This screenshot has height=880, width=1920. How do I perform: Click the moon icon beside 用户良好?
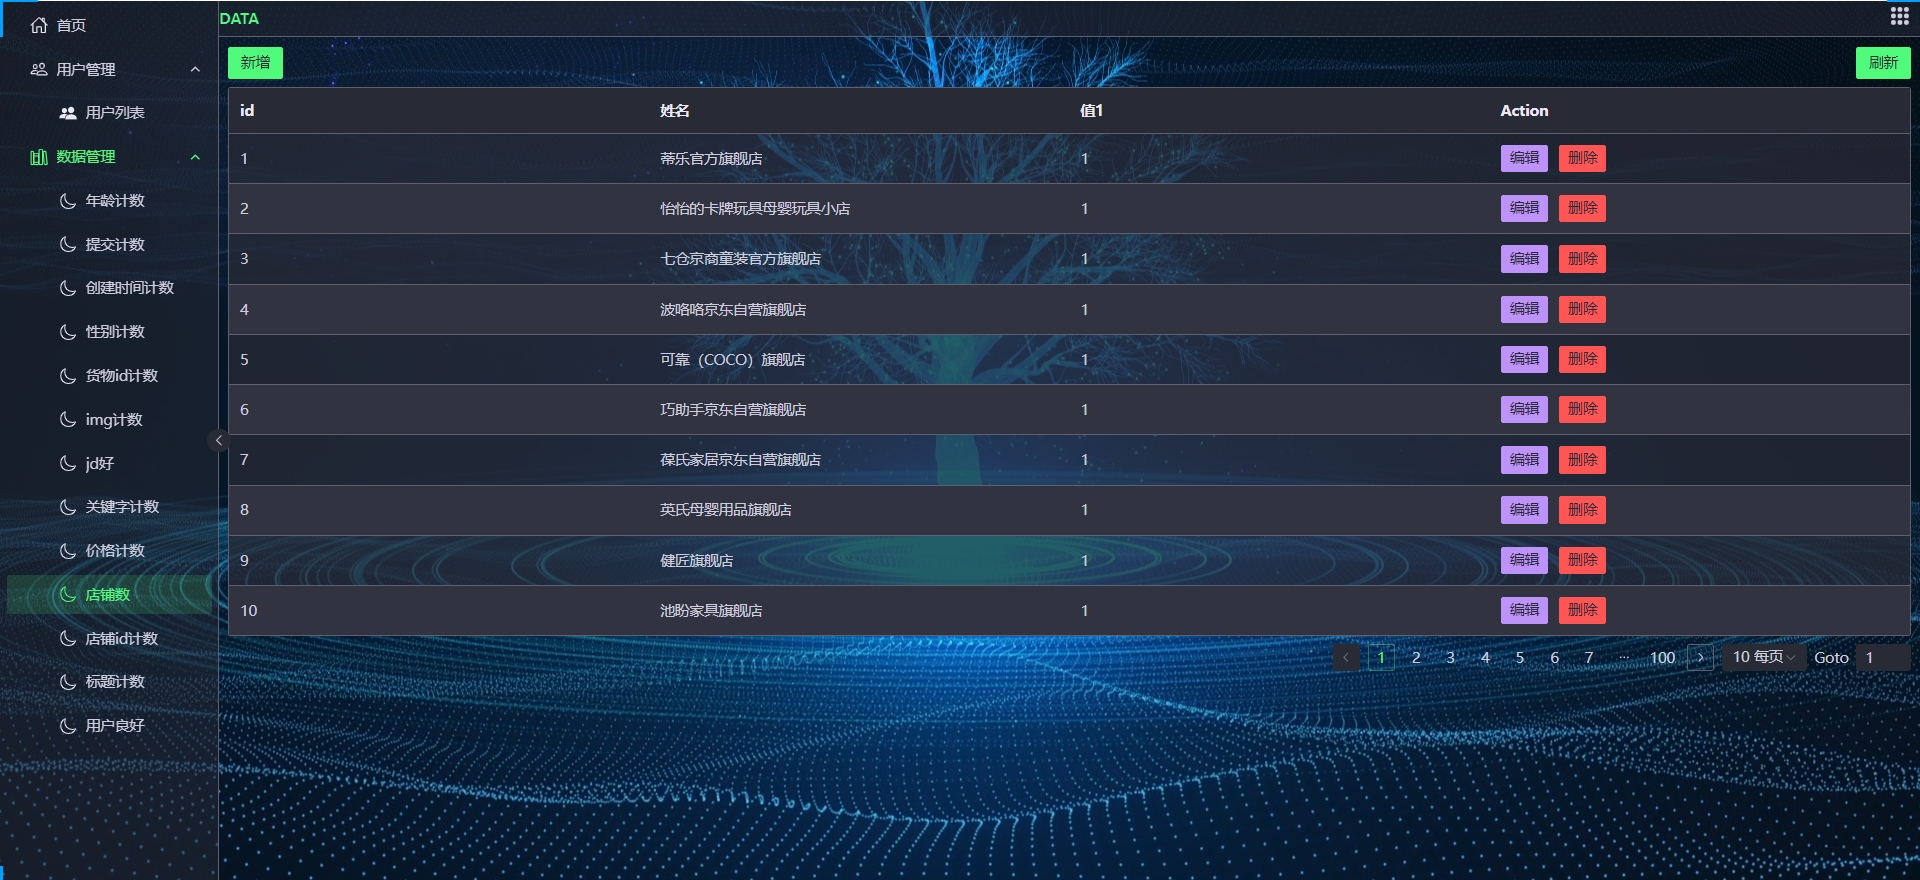point(68,726)
